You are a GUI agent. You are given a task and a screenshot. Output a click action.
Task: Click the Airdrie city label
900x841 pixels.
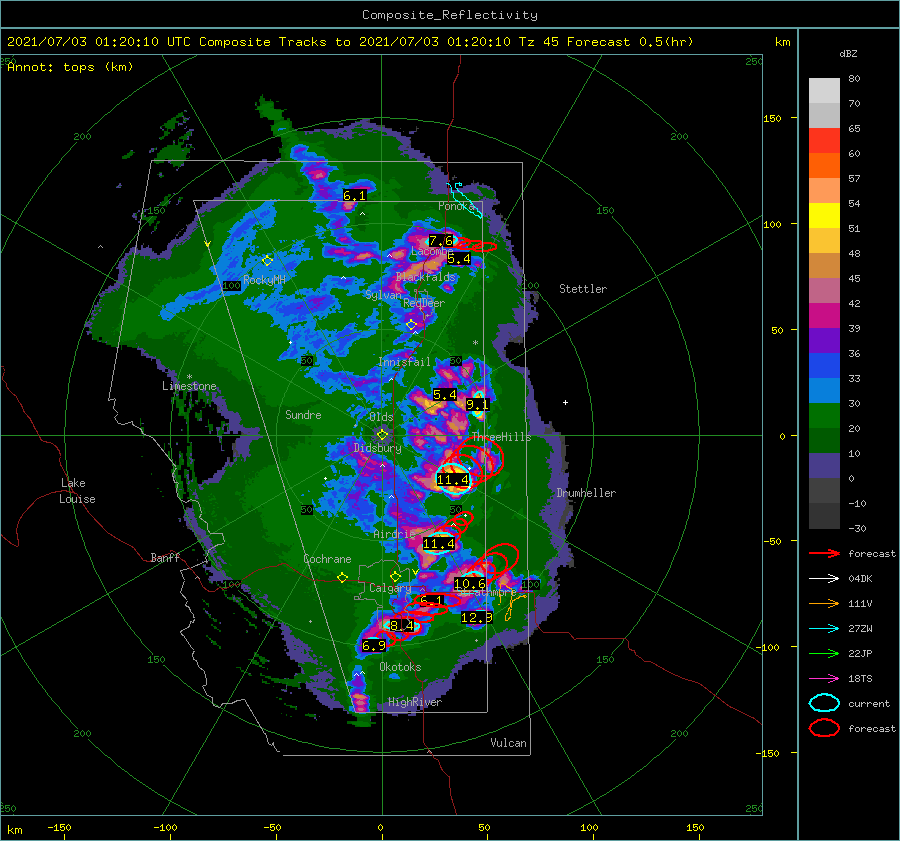394,534
